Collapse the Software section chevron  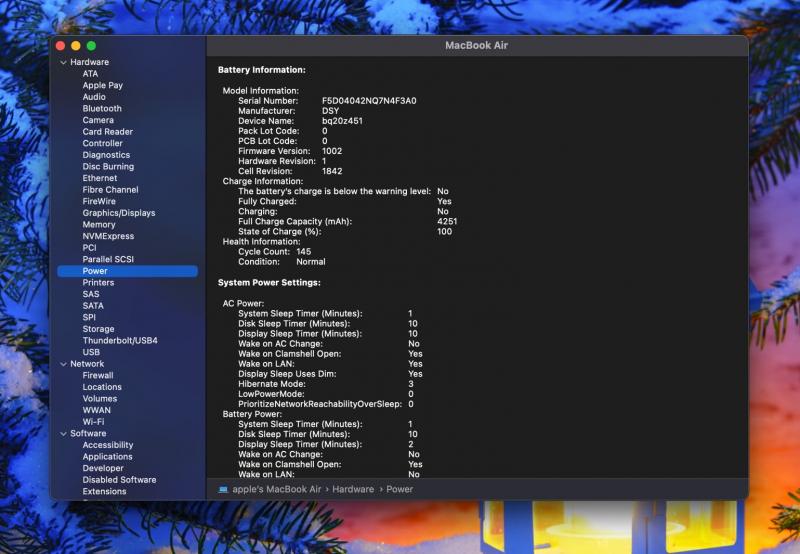pyautogui.click(x=63, y=434)
